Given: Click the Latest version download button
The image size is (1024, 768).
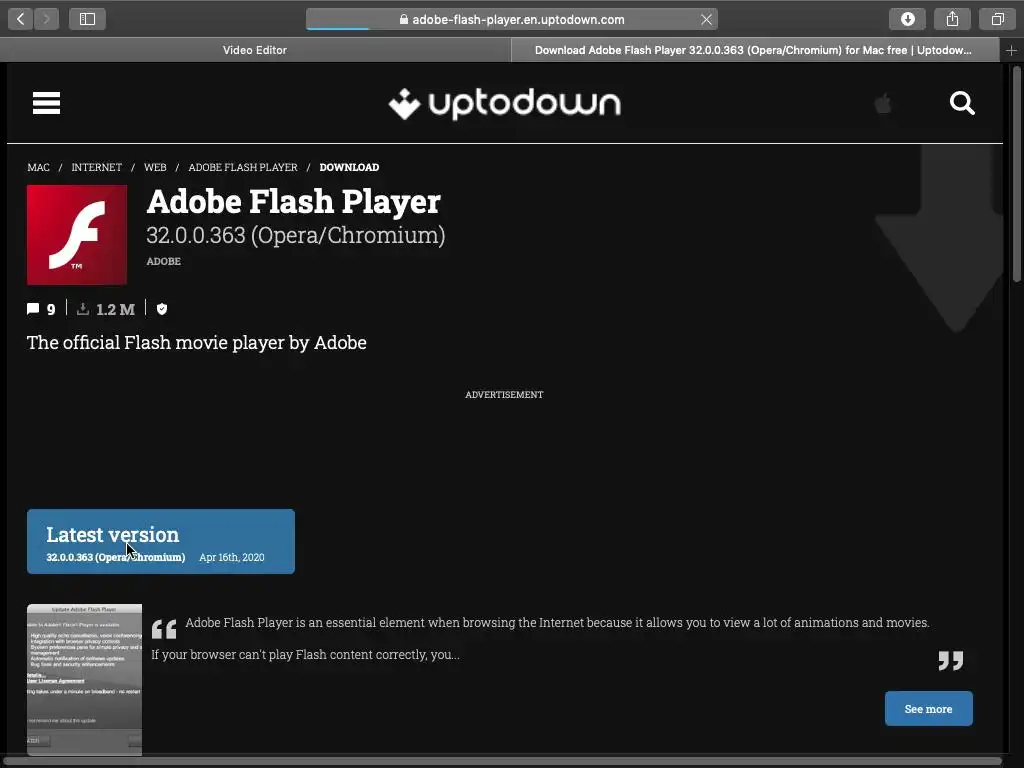Looking at the screenshot, I should pos(161,541).
